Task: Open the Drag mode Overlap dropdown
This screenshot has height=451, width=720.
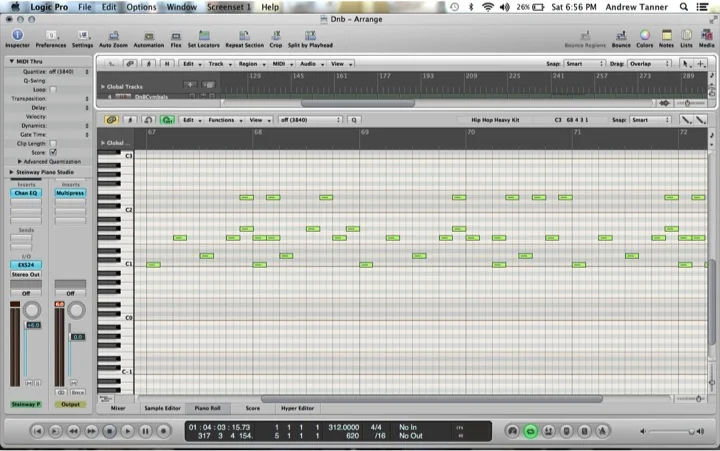Action: click(x=649, y=64)
